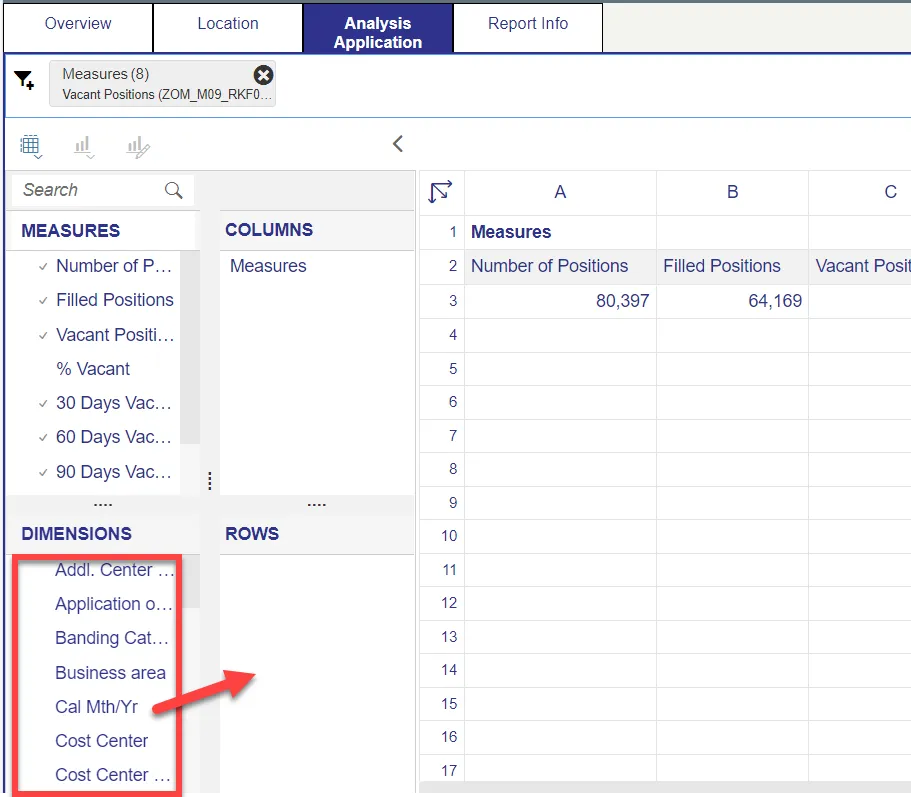Collapse the side panel with left chevron
This screenshot has width=911, height=797.
tap(397, 144)
